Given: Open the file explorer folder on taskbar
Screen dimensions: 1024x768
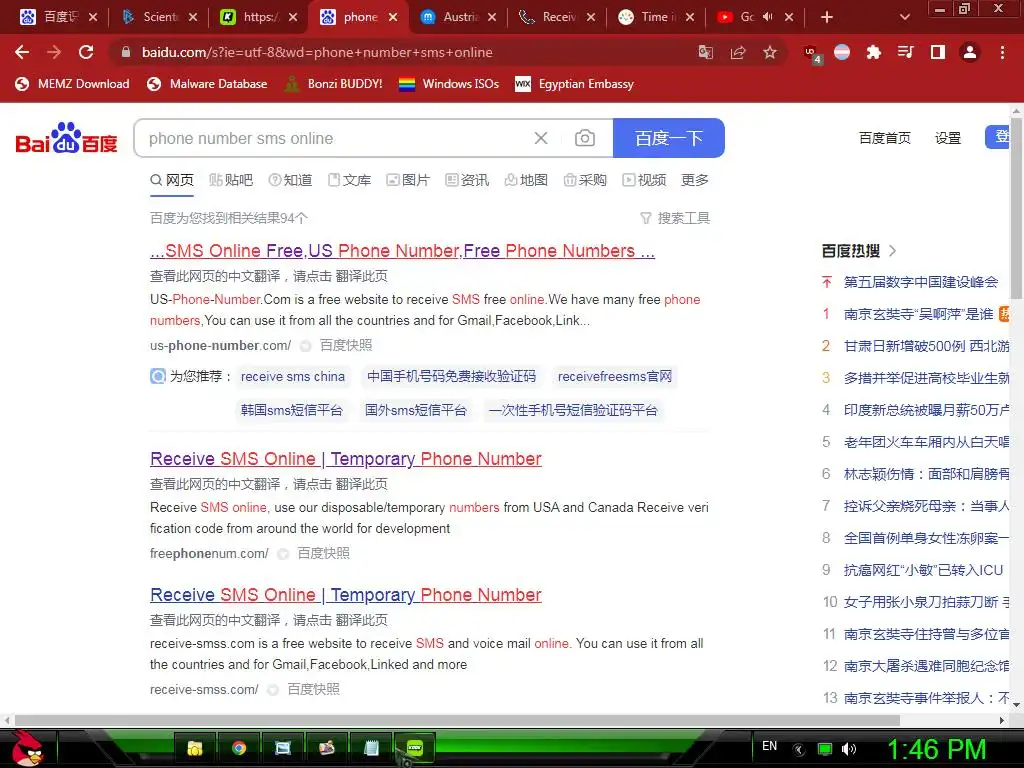Looking at the screenshot, I should pos(195,748).
